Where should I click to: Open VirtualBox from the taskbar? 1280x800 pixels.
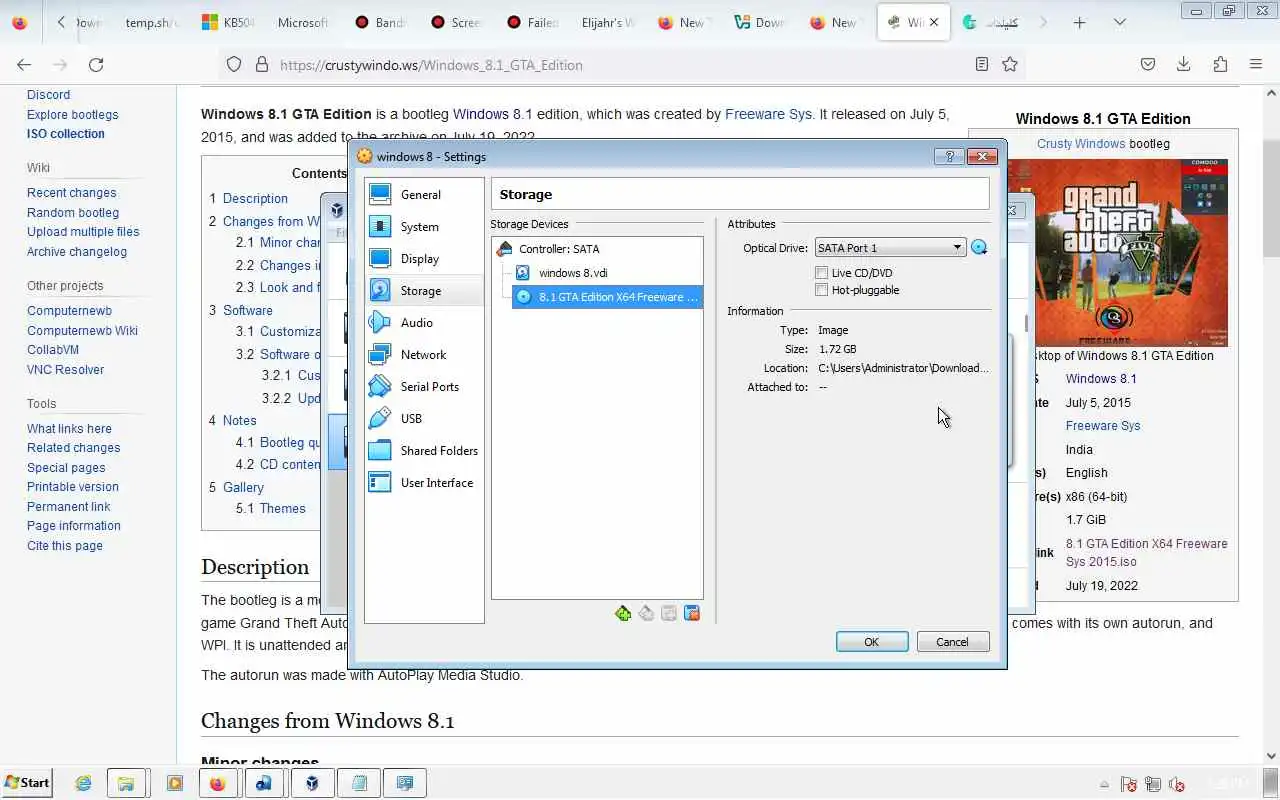tap(312, 783)
